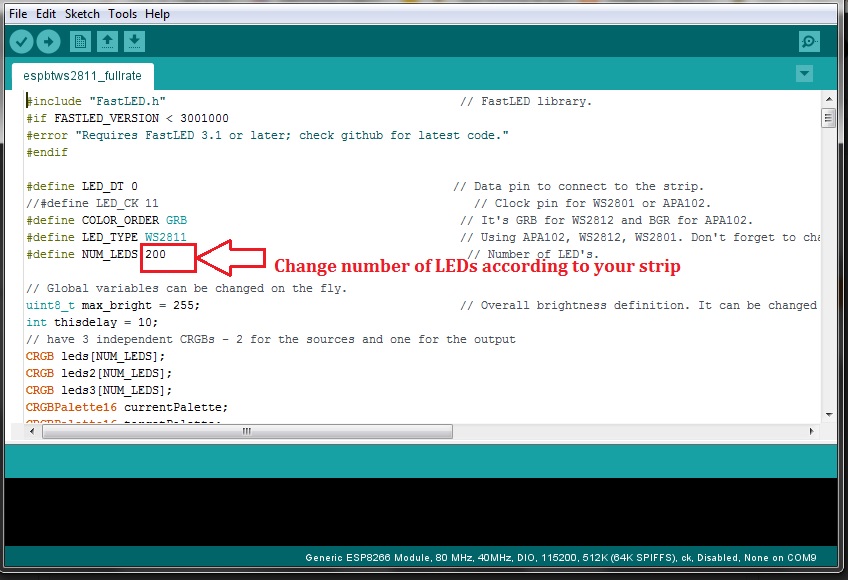Open the Sketch menu
Image resolution: width=848 pixels, height=580 pixels.
pos(82,14)
